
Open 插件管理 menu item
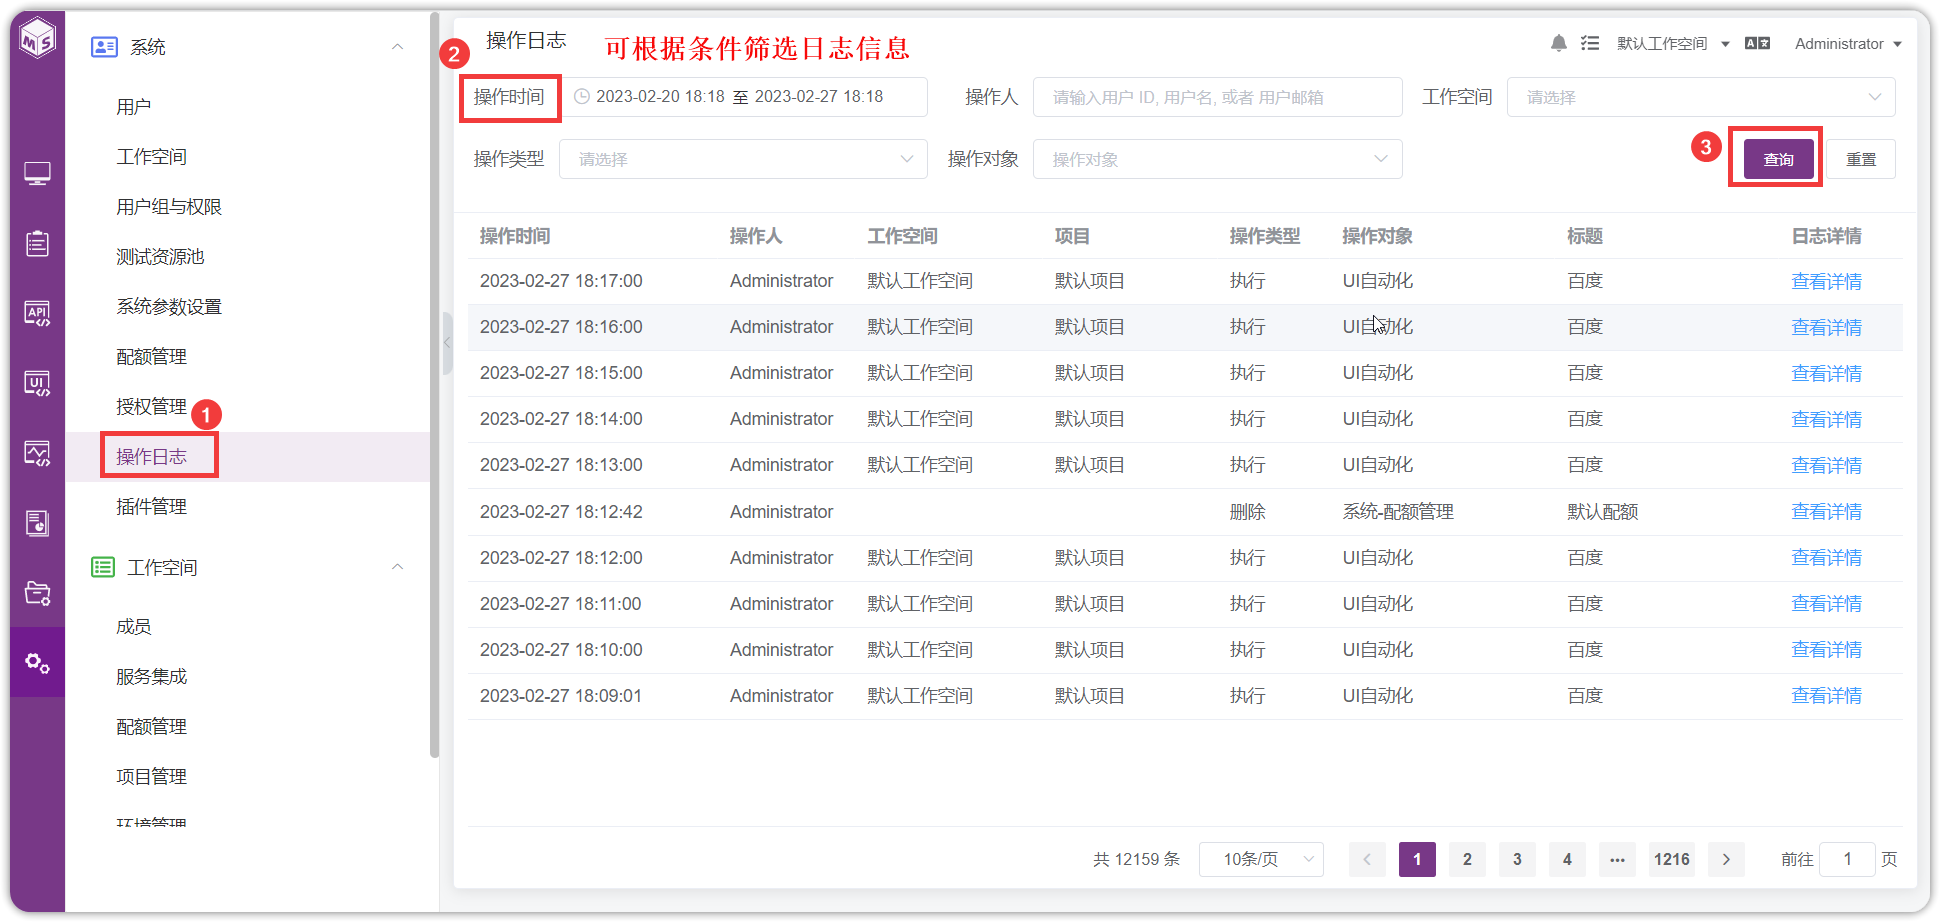(x=151, y=507)
